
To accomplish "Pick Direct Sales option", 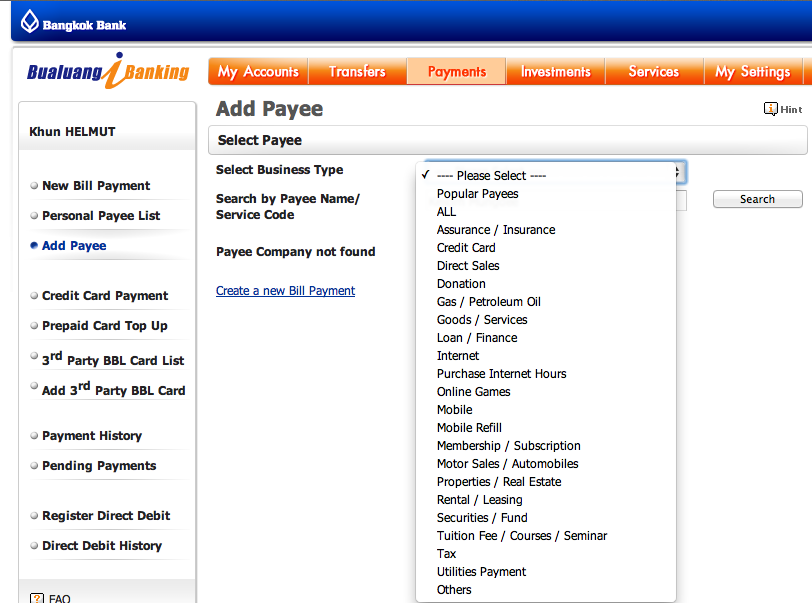I will tap(546, 266).
